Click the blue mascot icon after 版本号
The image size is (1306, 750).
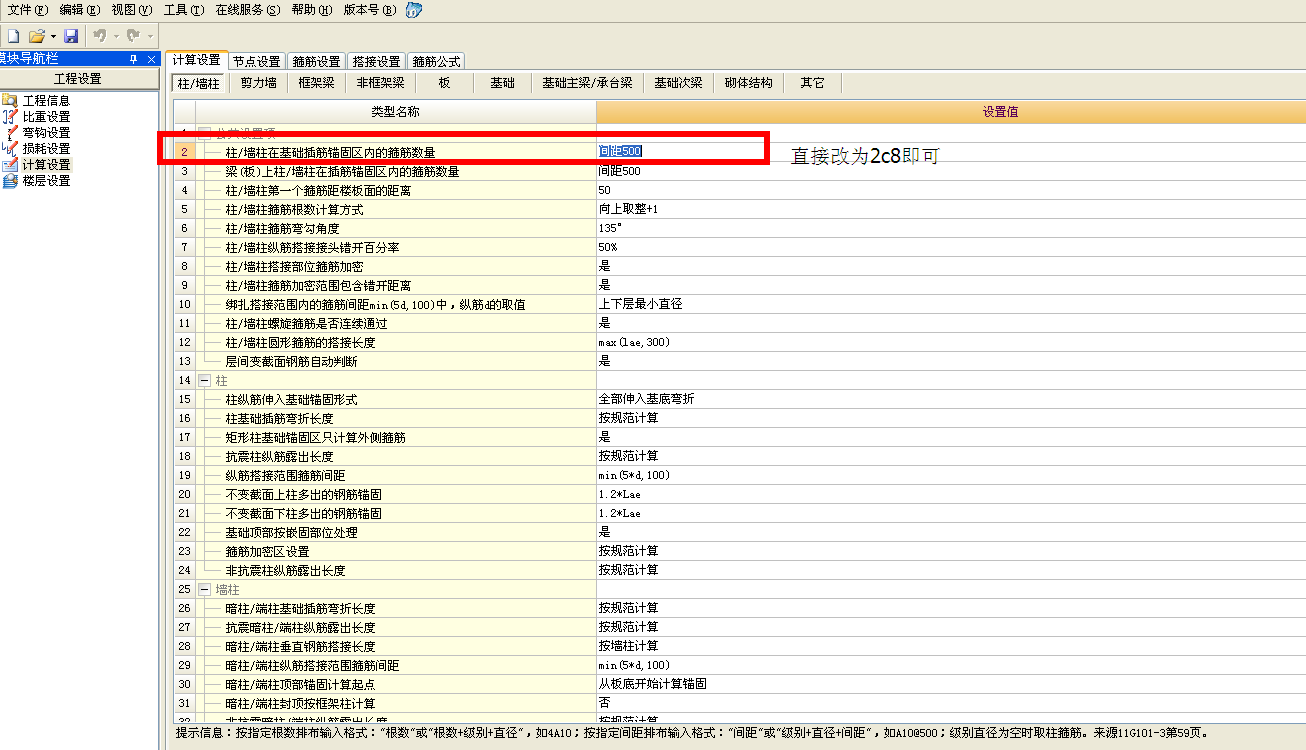414,10
